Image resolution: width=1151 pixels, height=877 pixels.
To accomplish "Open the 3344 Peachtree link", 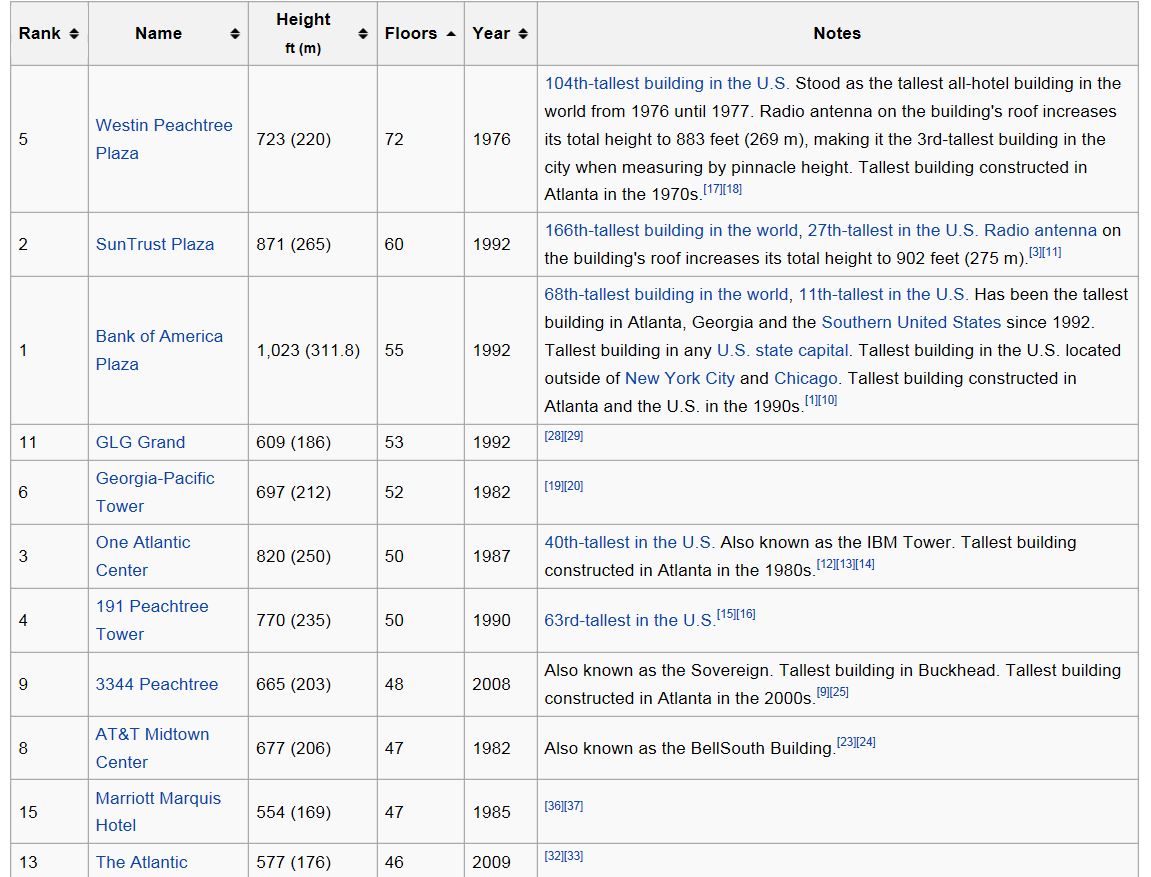I will 156,684.
